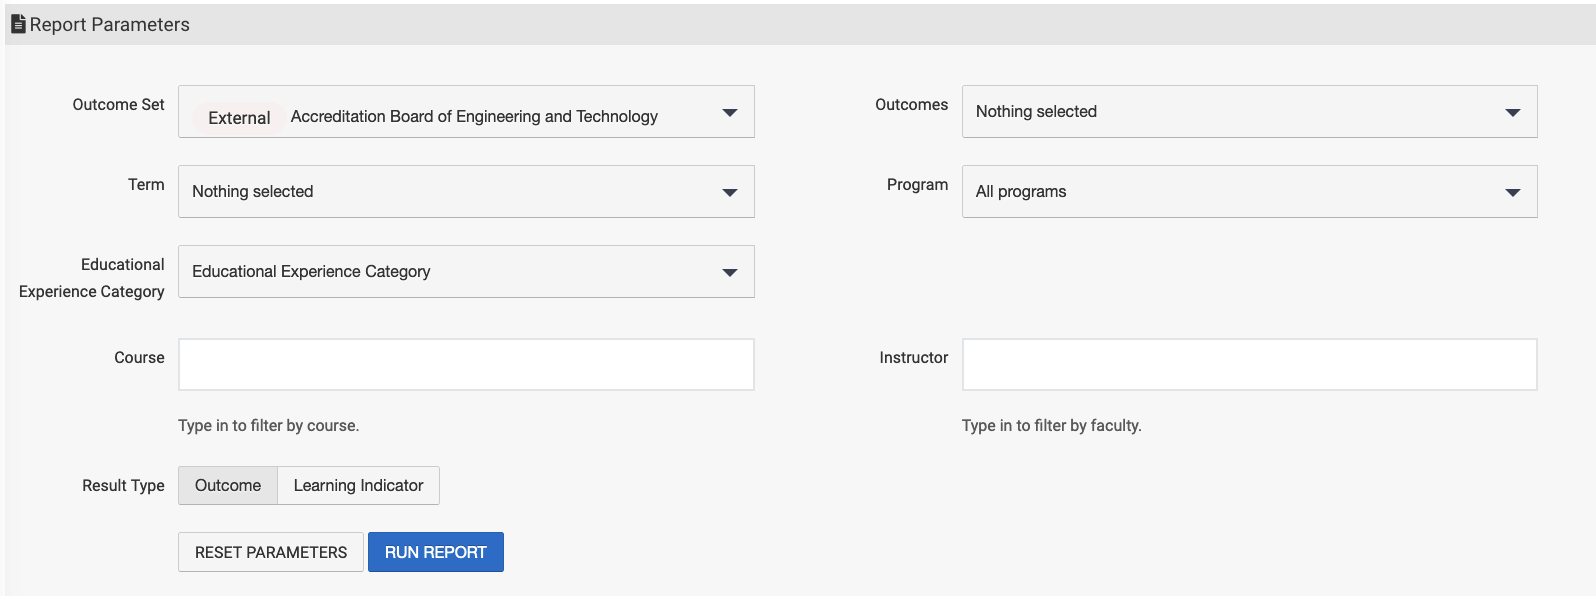Focus the Course filter input field
Viewport: 1596px width, 596px height.
click(466, 365)
